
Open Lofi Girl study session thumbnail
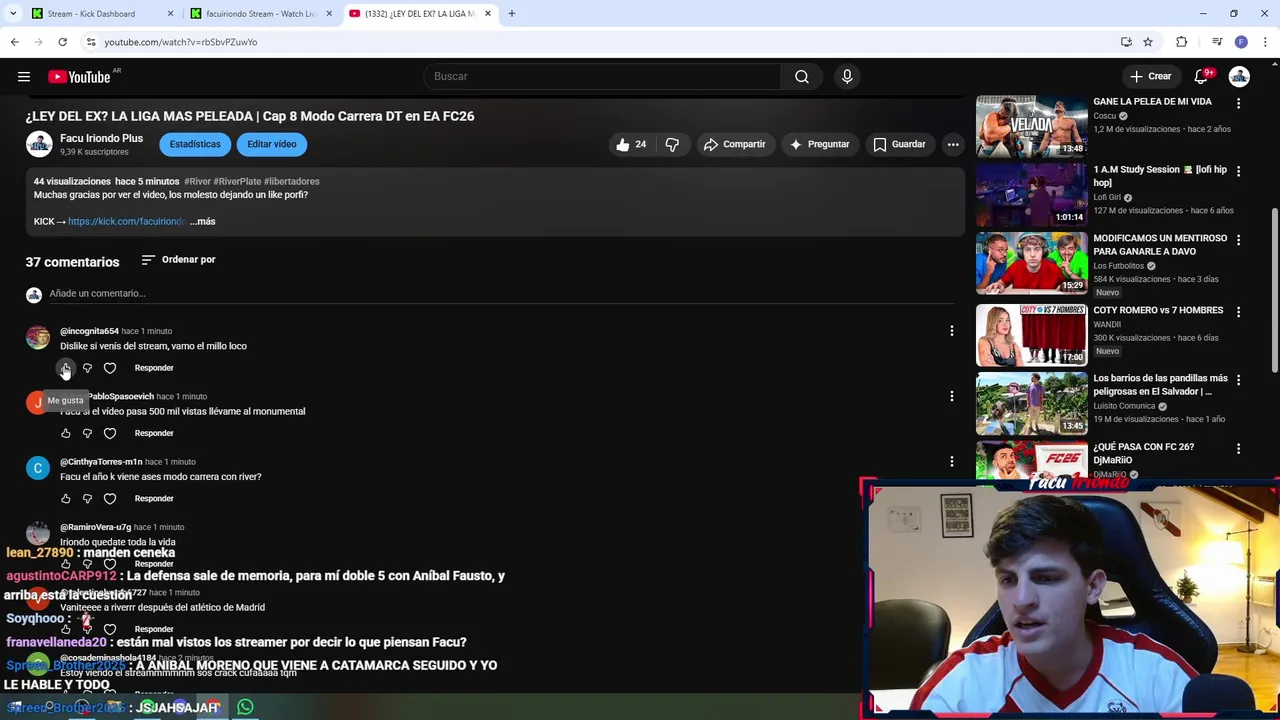coord(1031,195)
